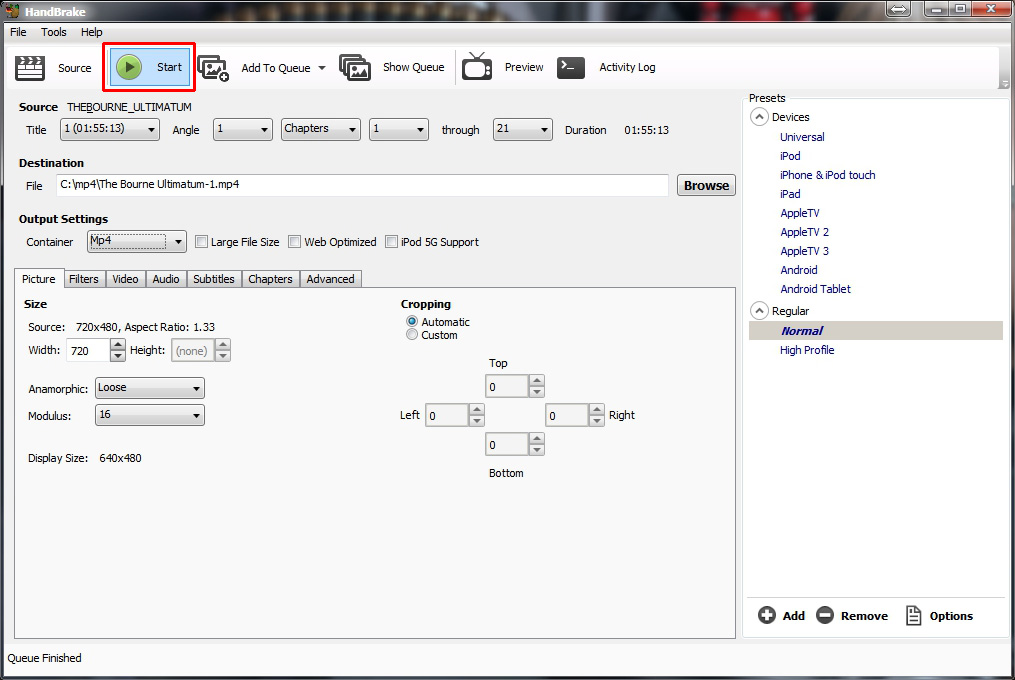Select the AppleTV 3 preset
Image resolution: width=1015 pixels, height=680 pixels.
click(x=805, y=251)
